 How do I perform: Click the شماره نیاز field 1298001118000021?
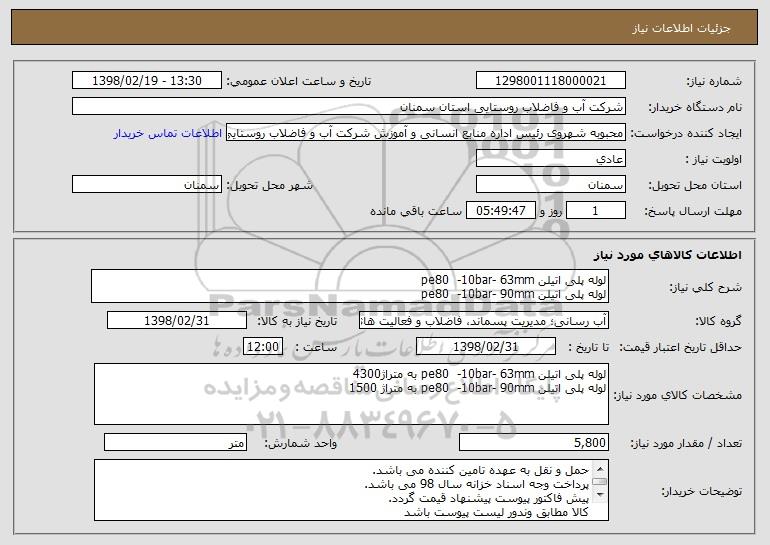click(x=550, y=81)
